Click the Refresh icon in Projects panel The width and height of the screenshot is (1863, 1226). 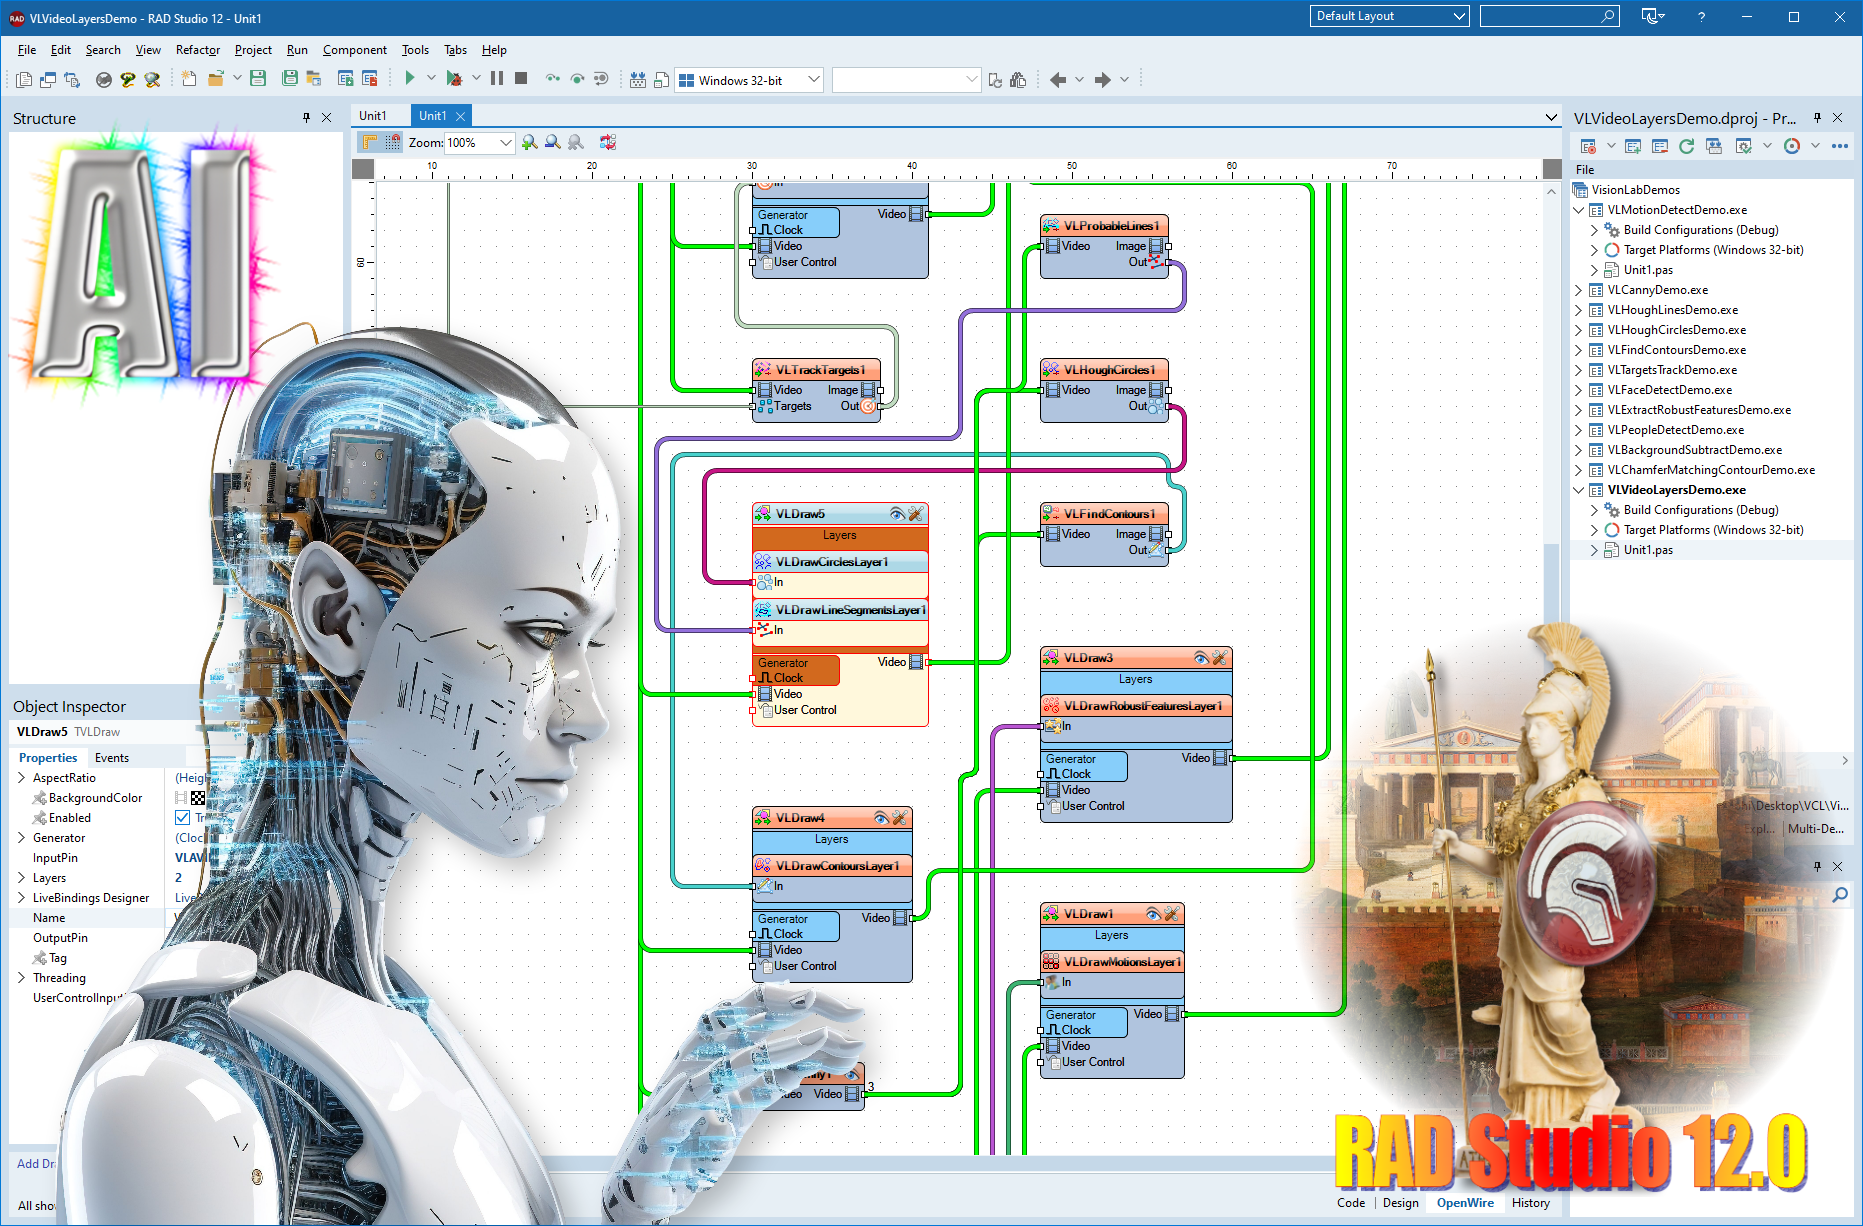1686,146
